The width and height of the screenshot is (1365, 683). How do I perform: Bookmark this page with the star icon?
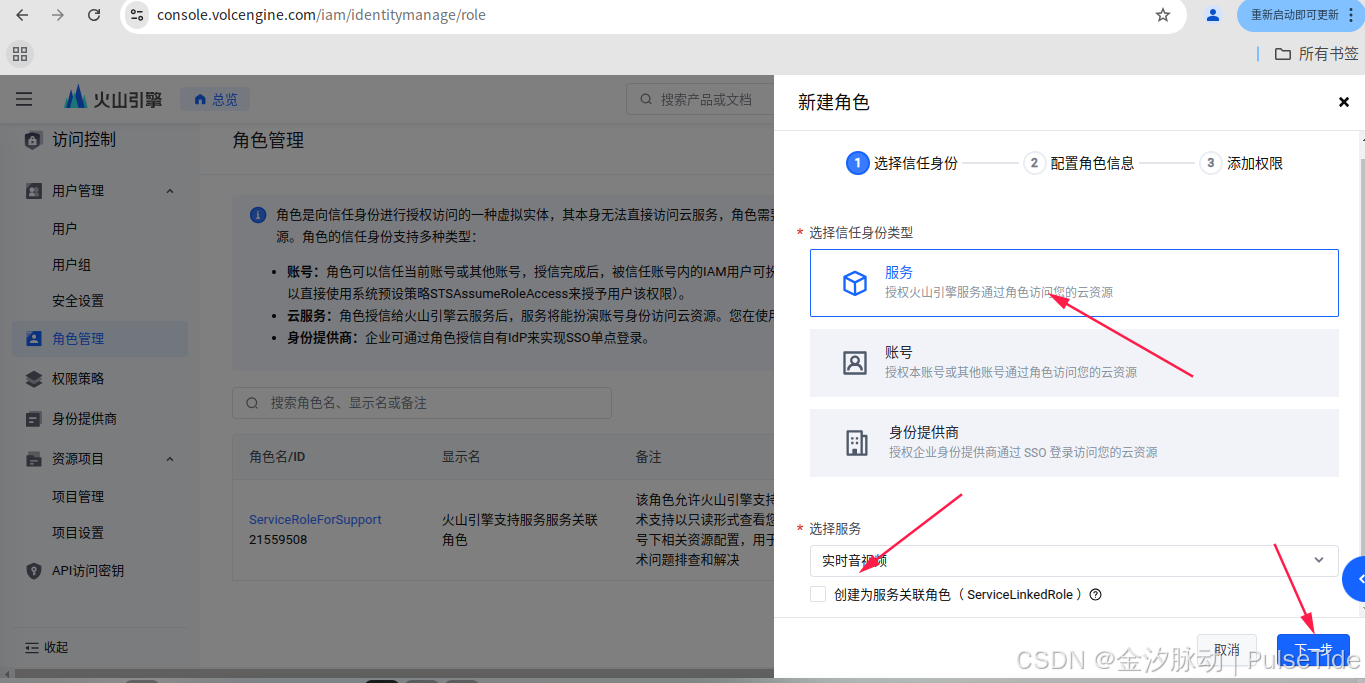[1162, 15]
